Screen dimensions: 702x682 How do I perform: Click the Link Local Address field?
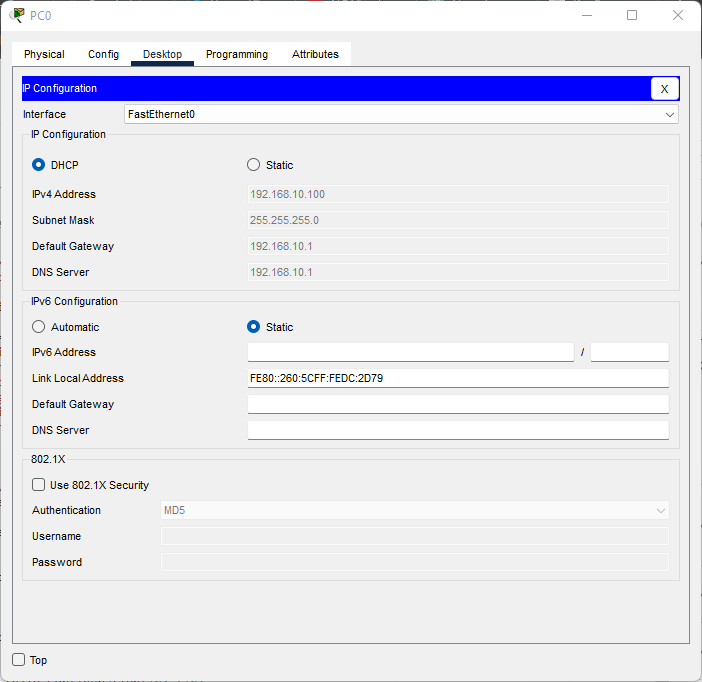click(457, 378)
